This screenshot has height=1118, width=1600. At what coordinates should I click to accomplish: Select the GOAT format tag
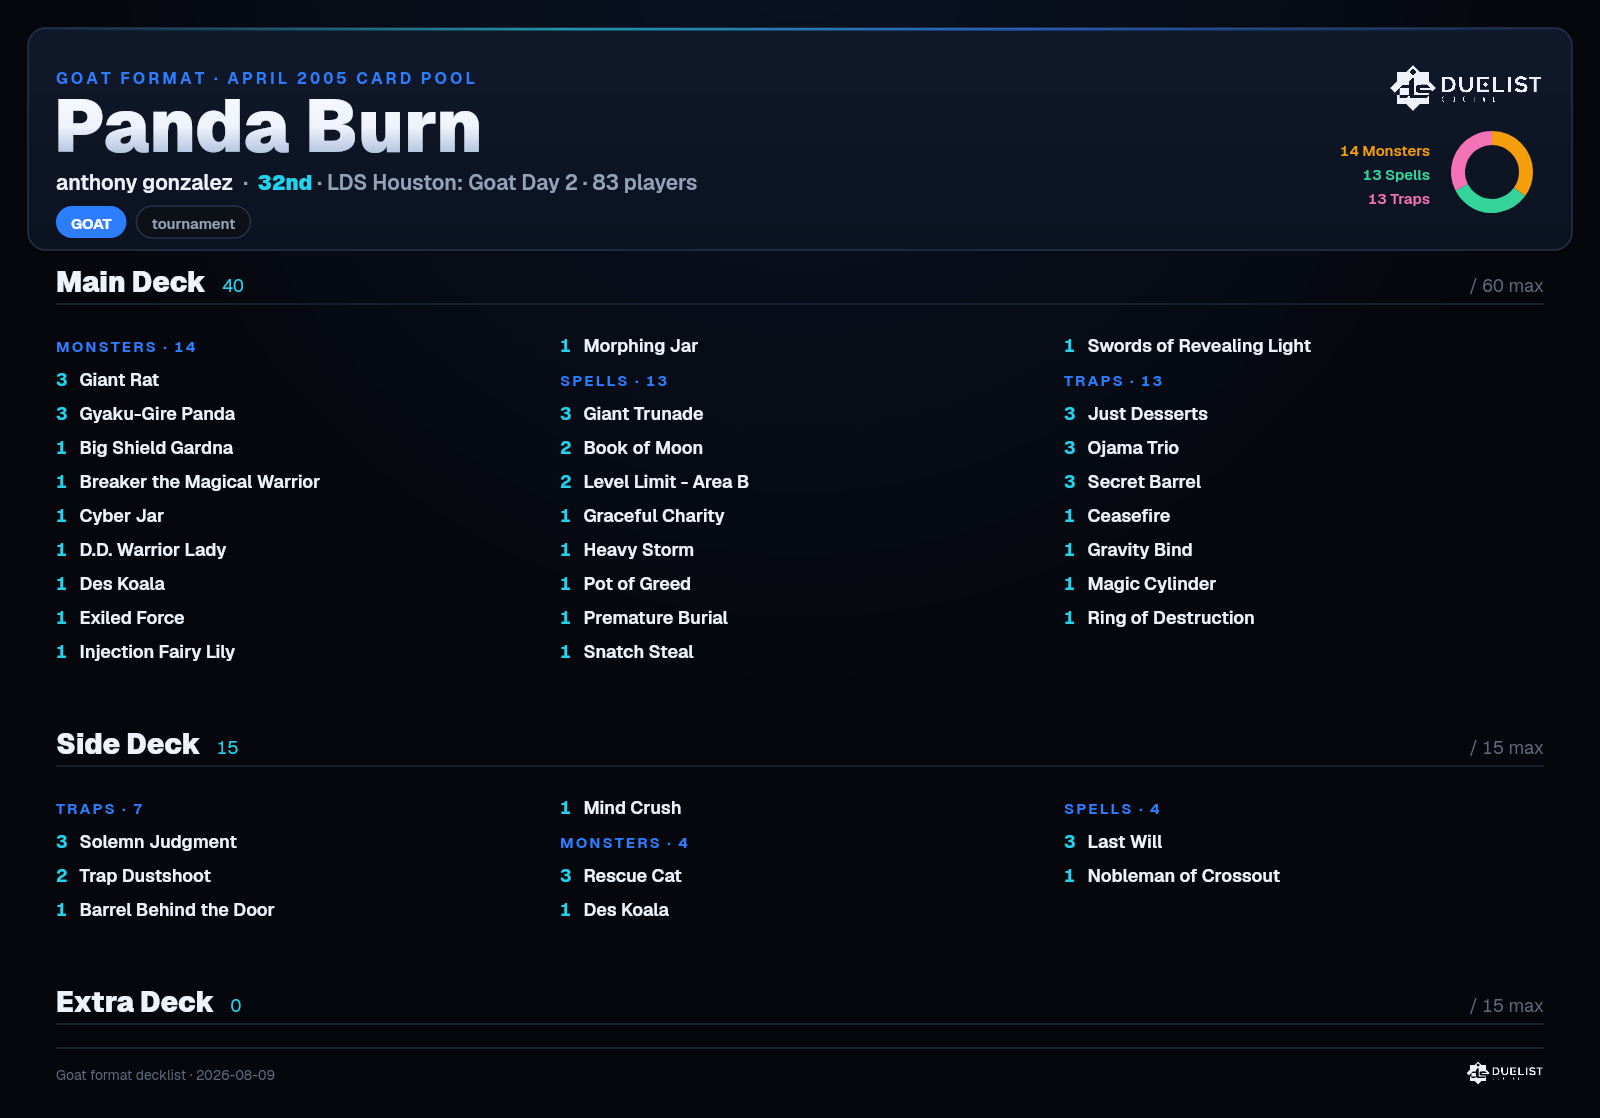tap(91, 223)
